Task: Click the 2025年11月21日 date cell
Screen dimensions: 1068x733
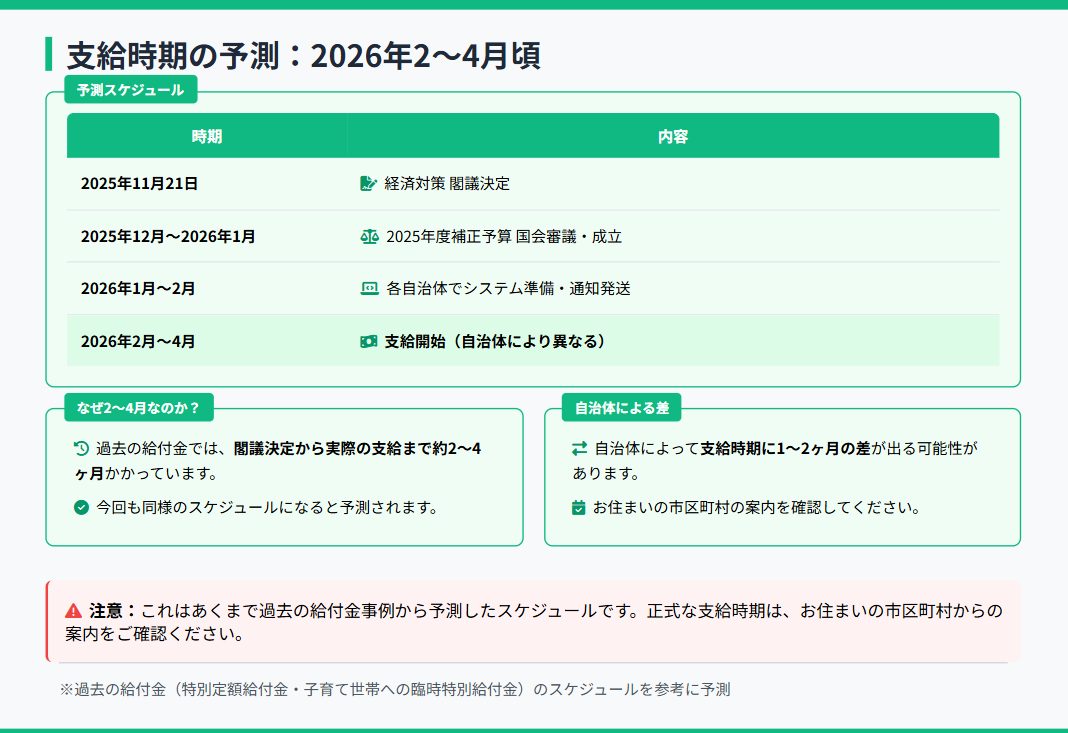Action: 139,184
